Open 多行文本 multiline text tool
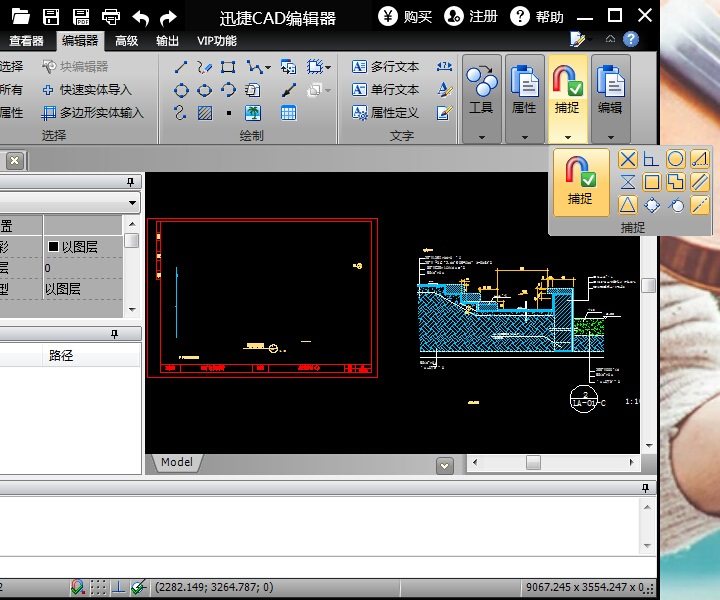The width and height of the screenshot is (720, 600). tap(385, 67)
